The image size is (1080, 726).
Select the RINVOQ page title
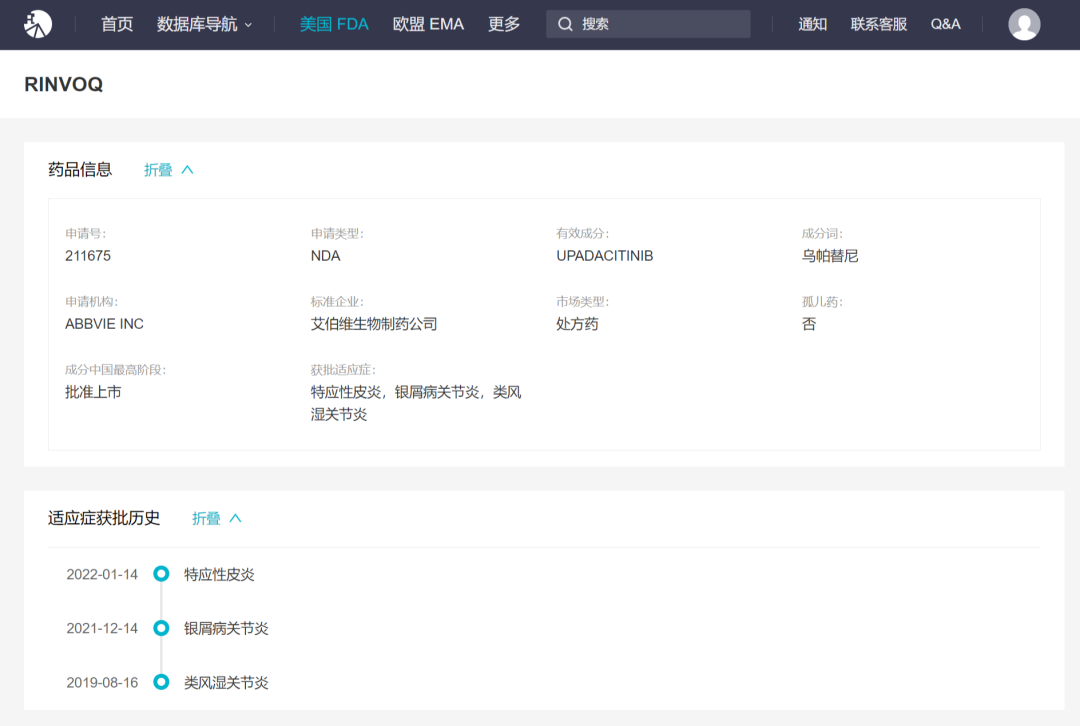(x=63, y=84)
